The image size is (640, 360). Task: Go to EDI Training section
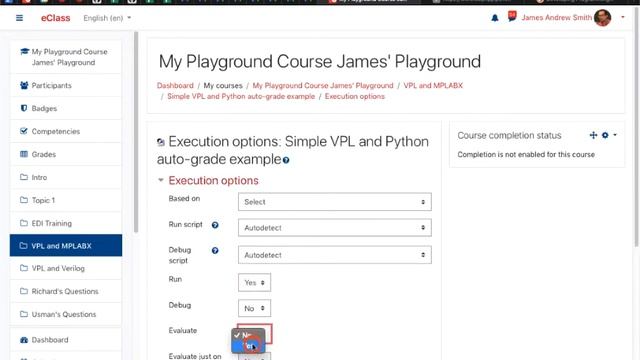click(x=66, y=223)
